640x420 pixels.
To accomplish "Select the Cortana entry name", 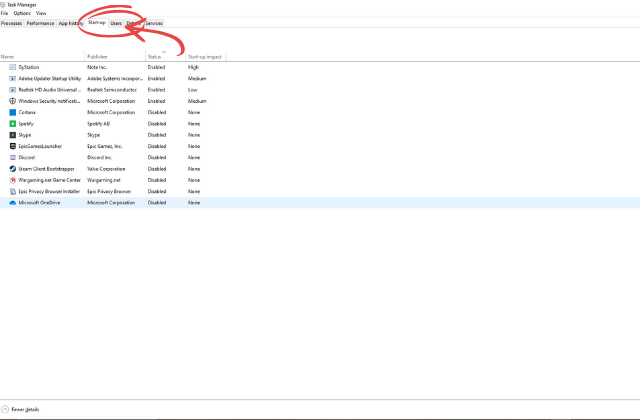I will [27, 112].
